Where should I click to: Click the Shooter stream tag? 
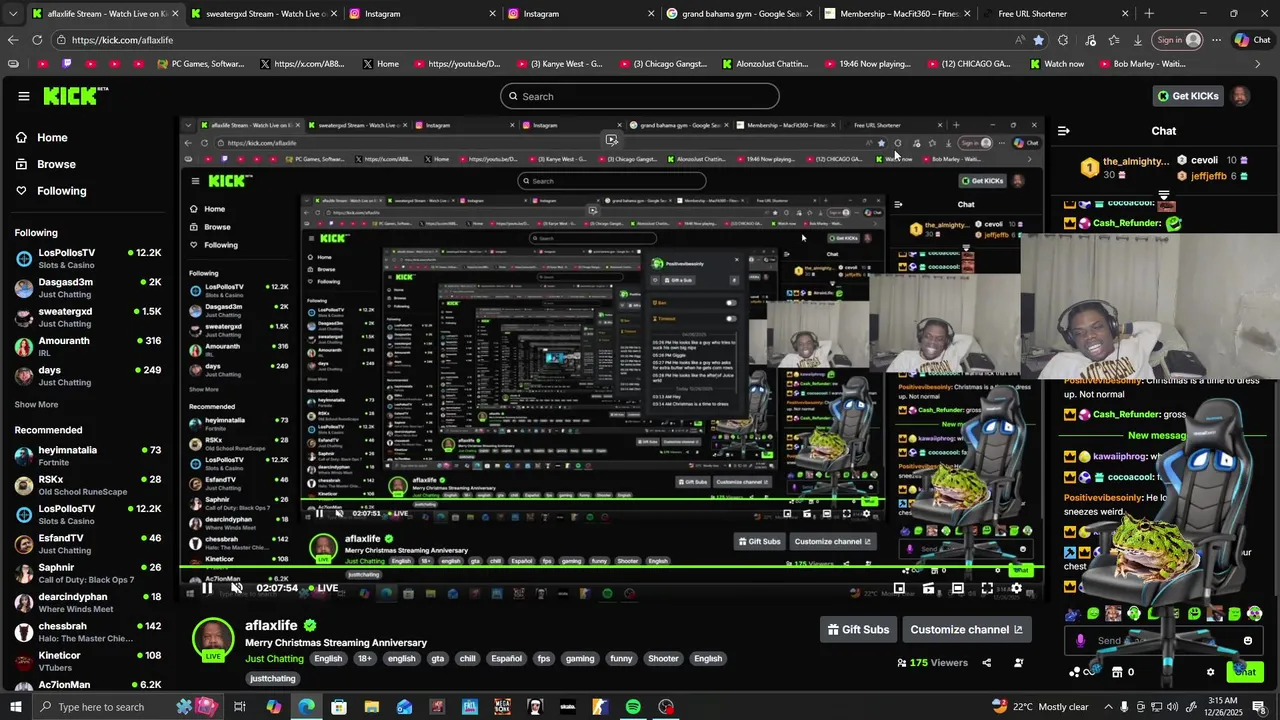coord(663,659)
